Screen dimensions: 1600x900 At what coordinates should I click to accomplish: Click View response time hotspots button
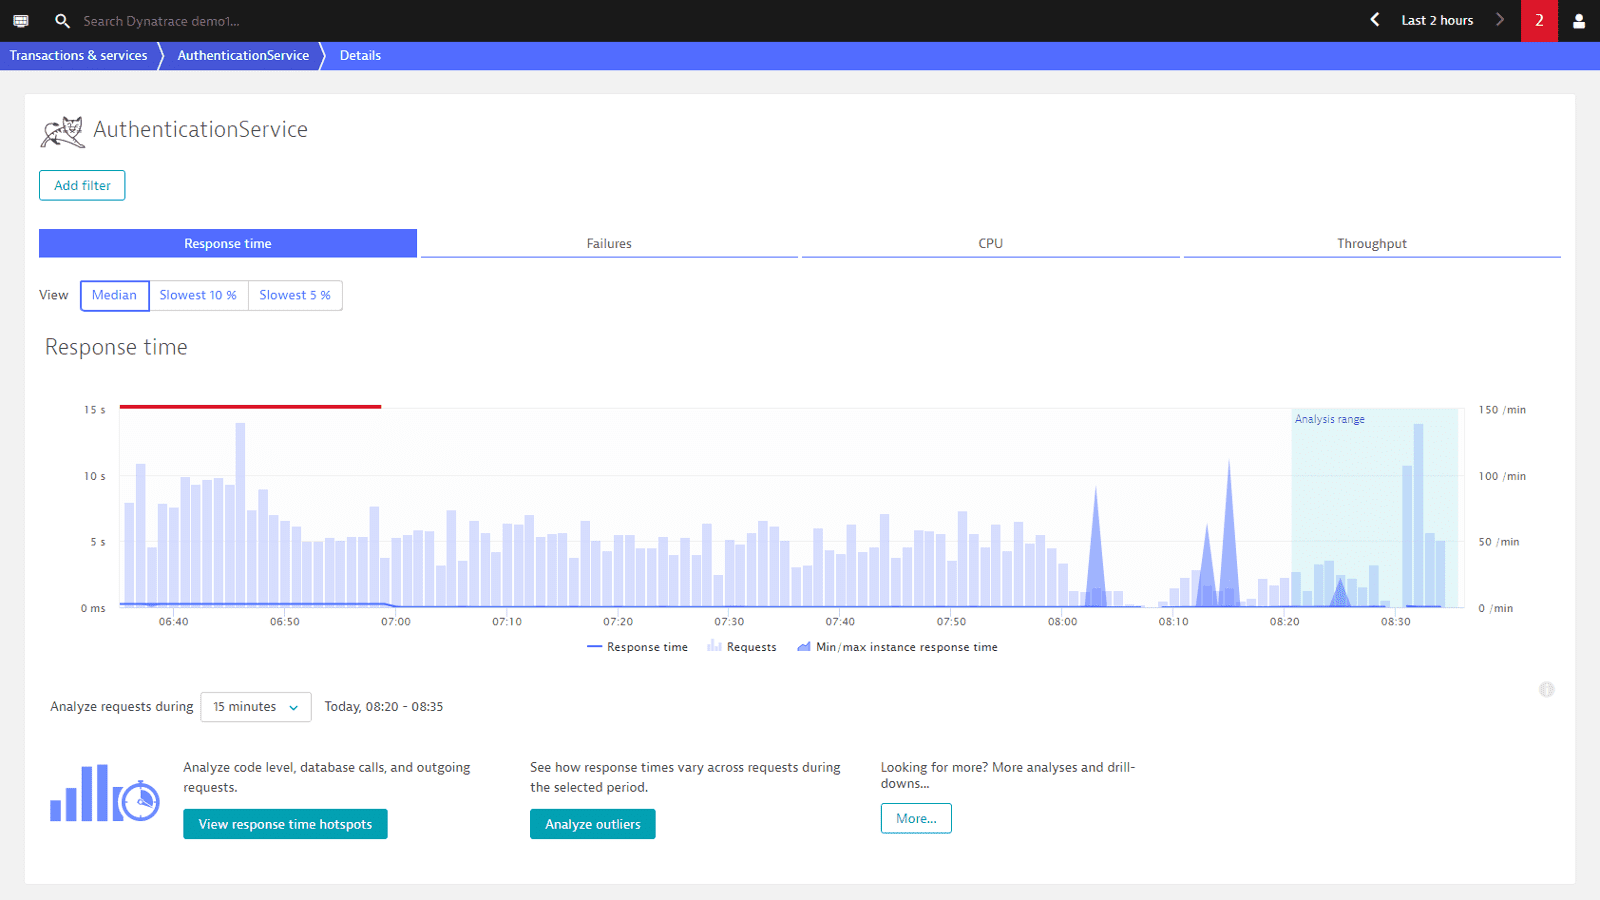pos(285,824)
